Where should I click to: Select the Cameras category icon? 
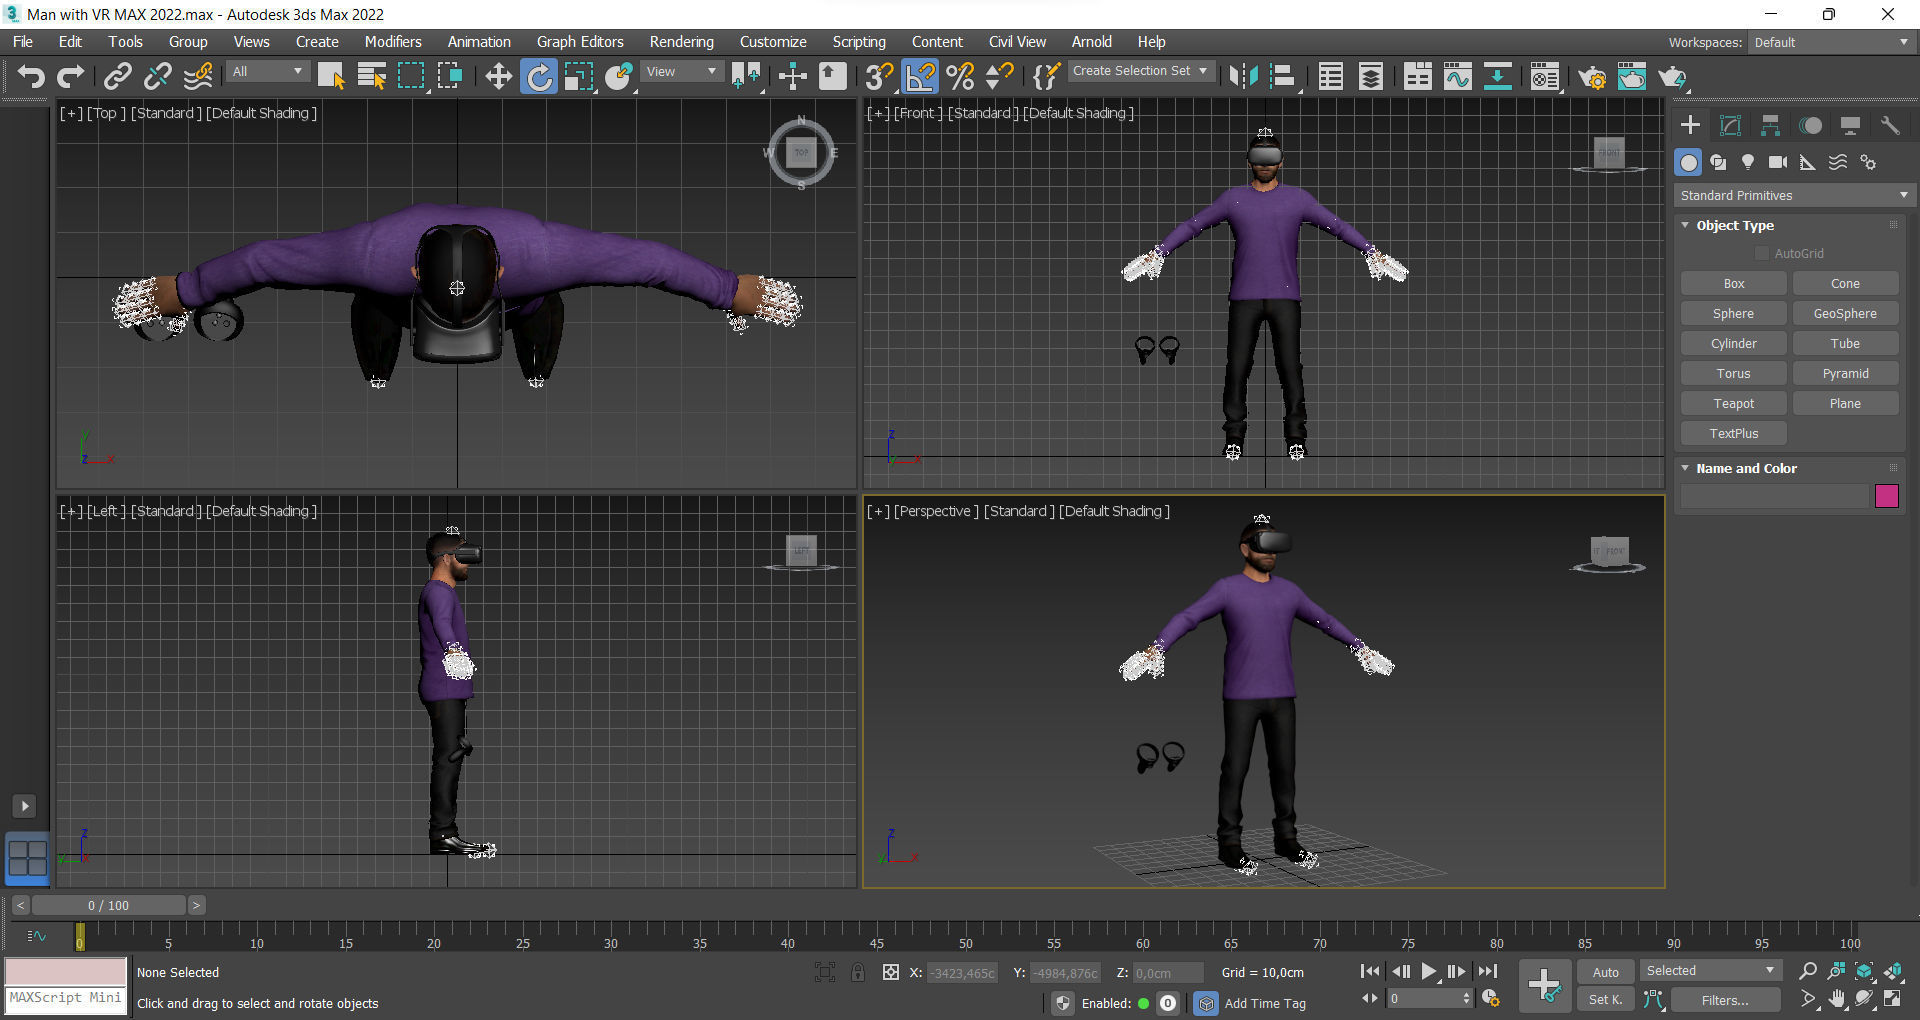click(x=1778, y=162)
